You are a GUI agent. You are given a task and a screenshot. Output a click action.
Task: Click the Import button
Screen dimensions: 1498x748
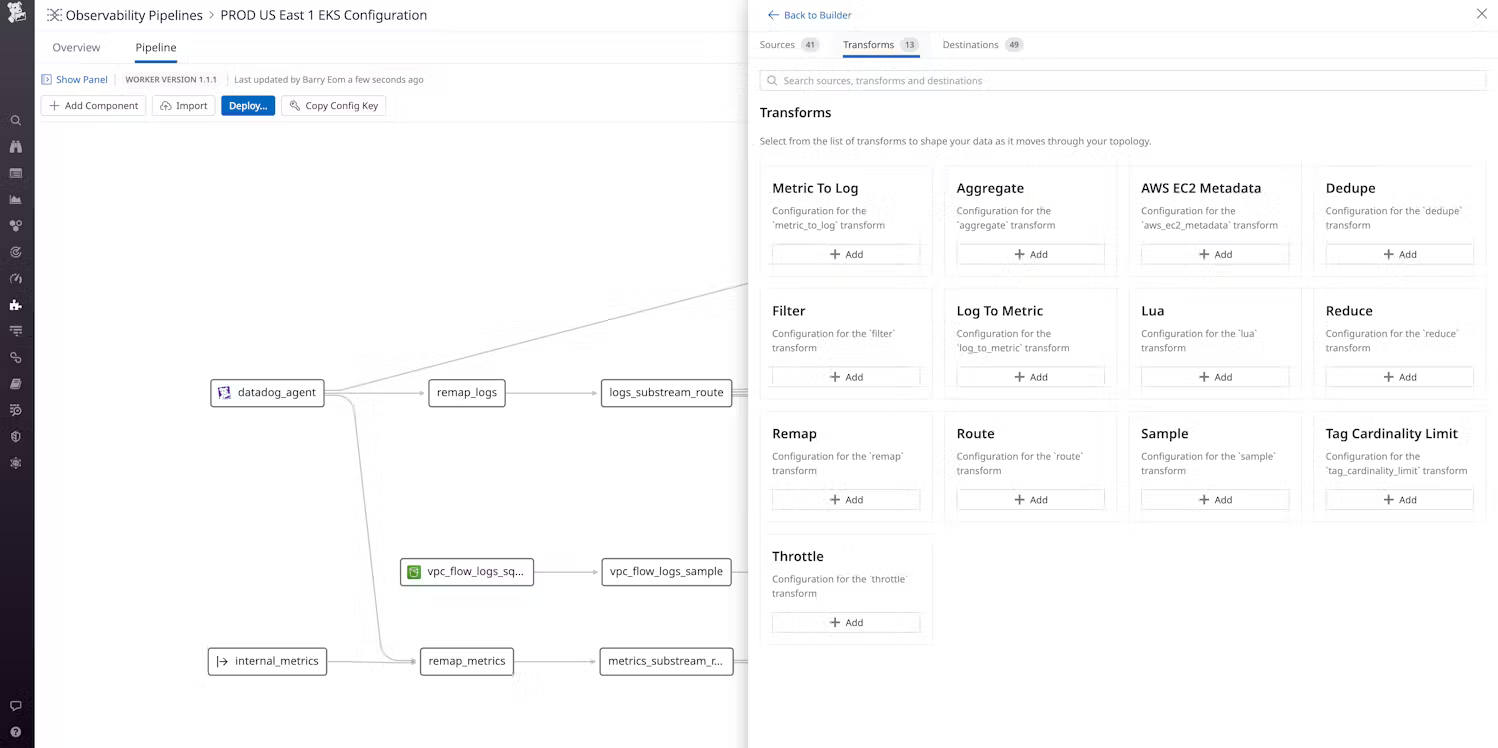click(184, 106)
